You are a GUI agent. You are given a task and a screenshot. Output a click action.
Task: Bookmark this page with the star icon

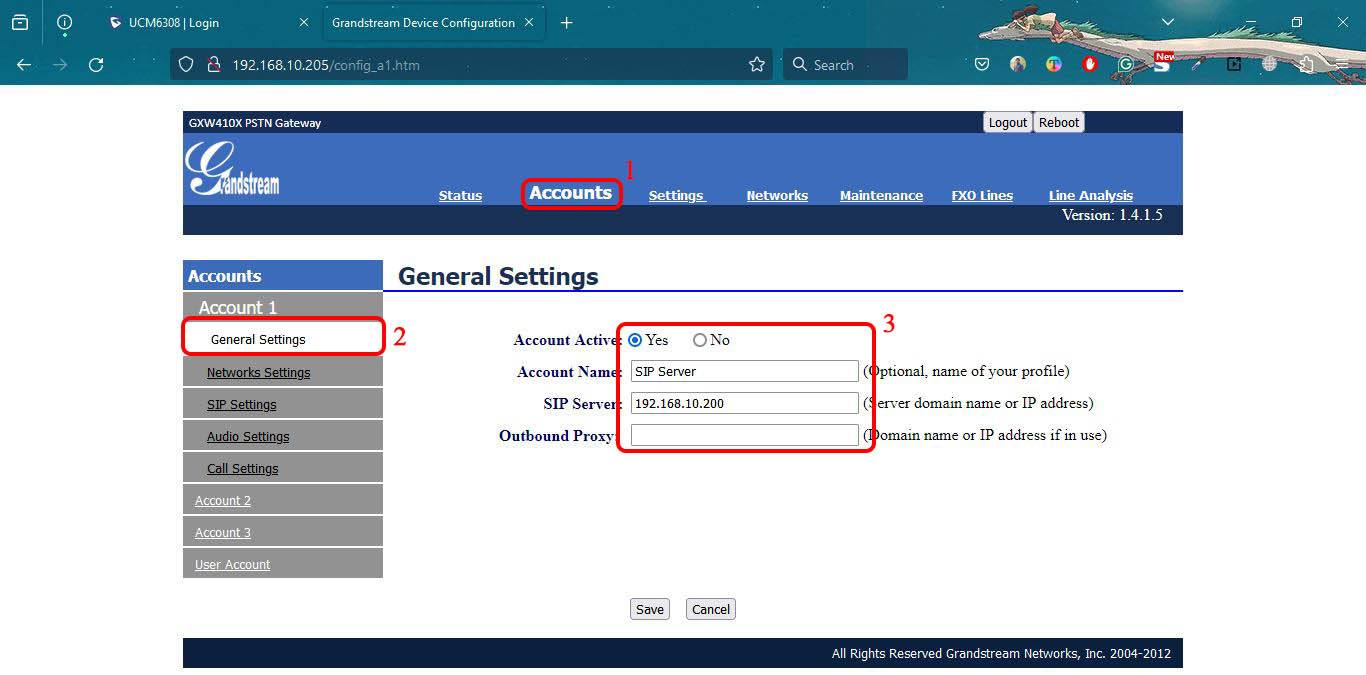756,64
